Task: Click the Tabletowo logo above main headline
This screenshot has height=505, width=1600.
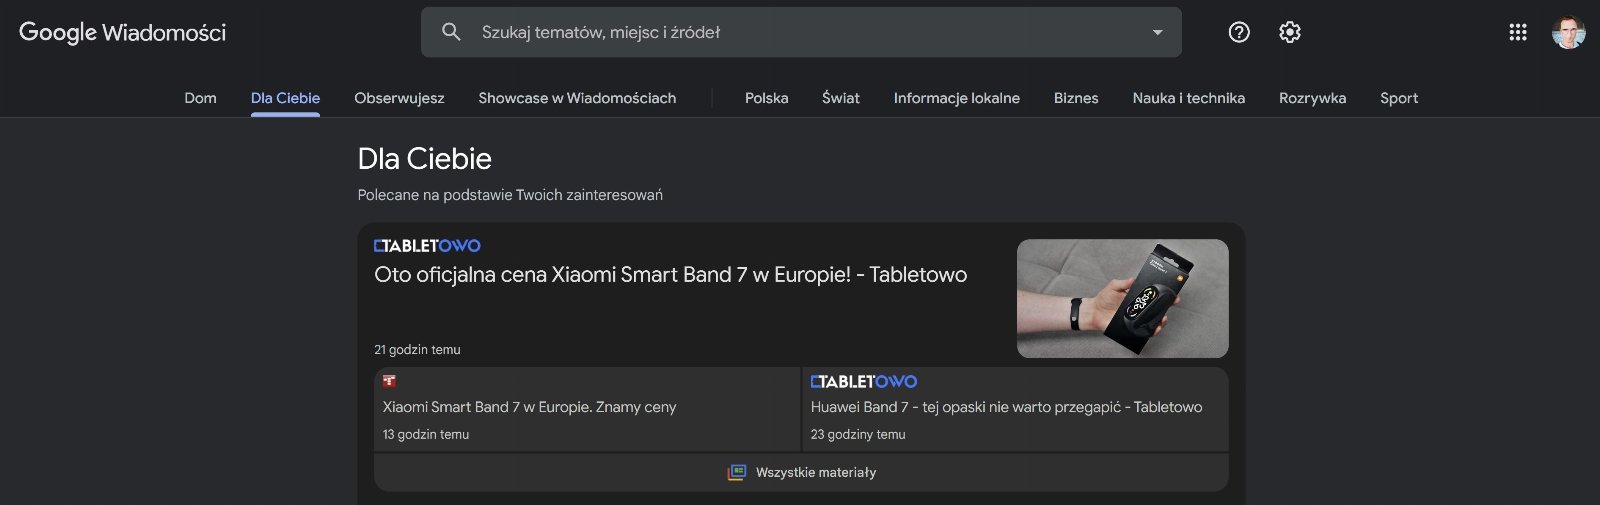Action: pyautogui.click(x=427, y=246)
